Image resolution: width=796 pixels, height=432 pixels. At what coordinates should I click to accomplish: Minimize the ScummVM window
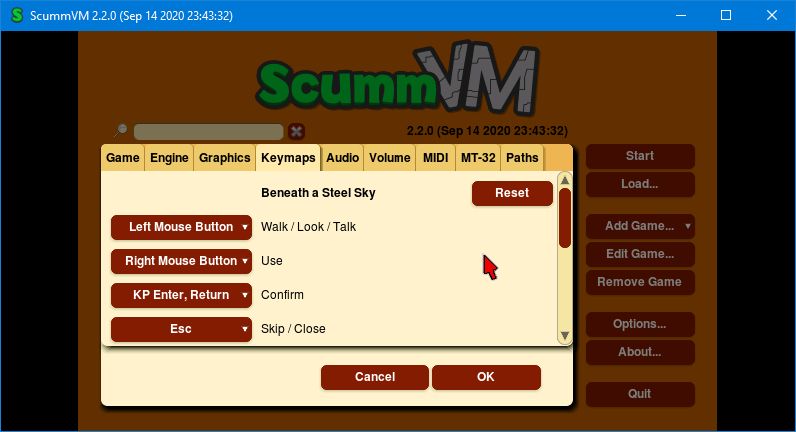[681, 15]
